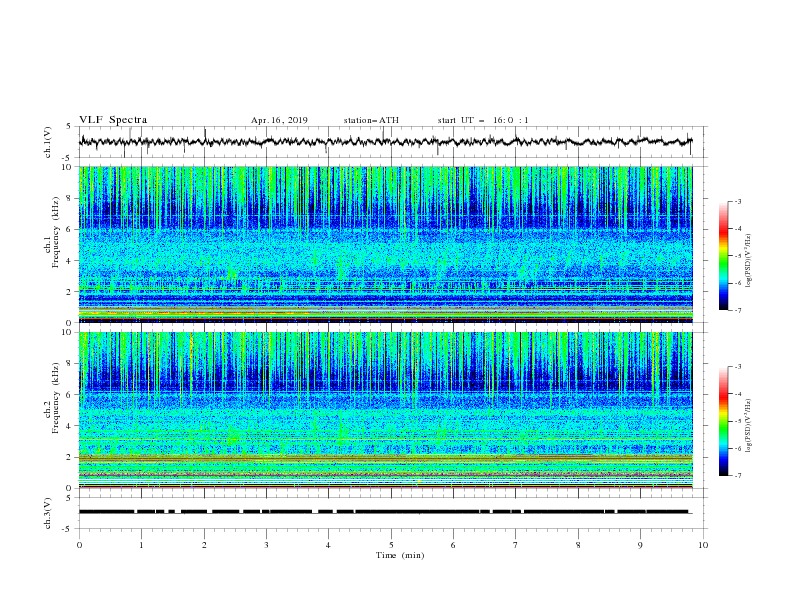Click the 'ch.1(V)' waveform axis label
This screenshot has width=792, height=612.
coord(48,142)
